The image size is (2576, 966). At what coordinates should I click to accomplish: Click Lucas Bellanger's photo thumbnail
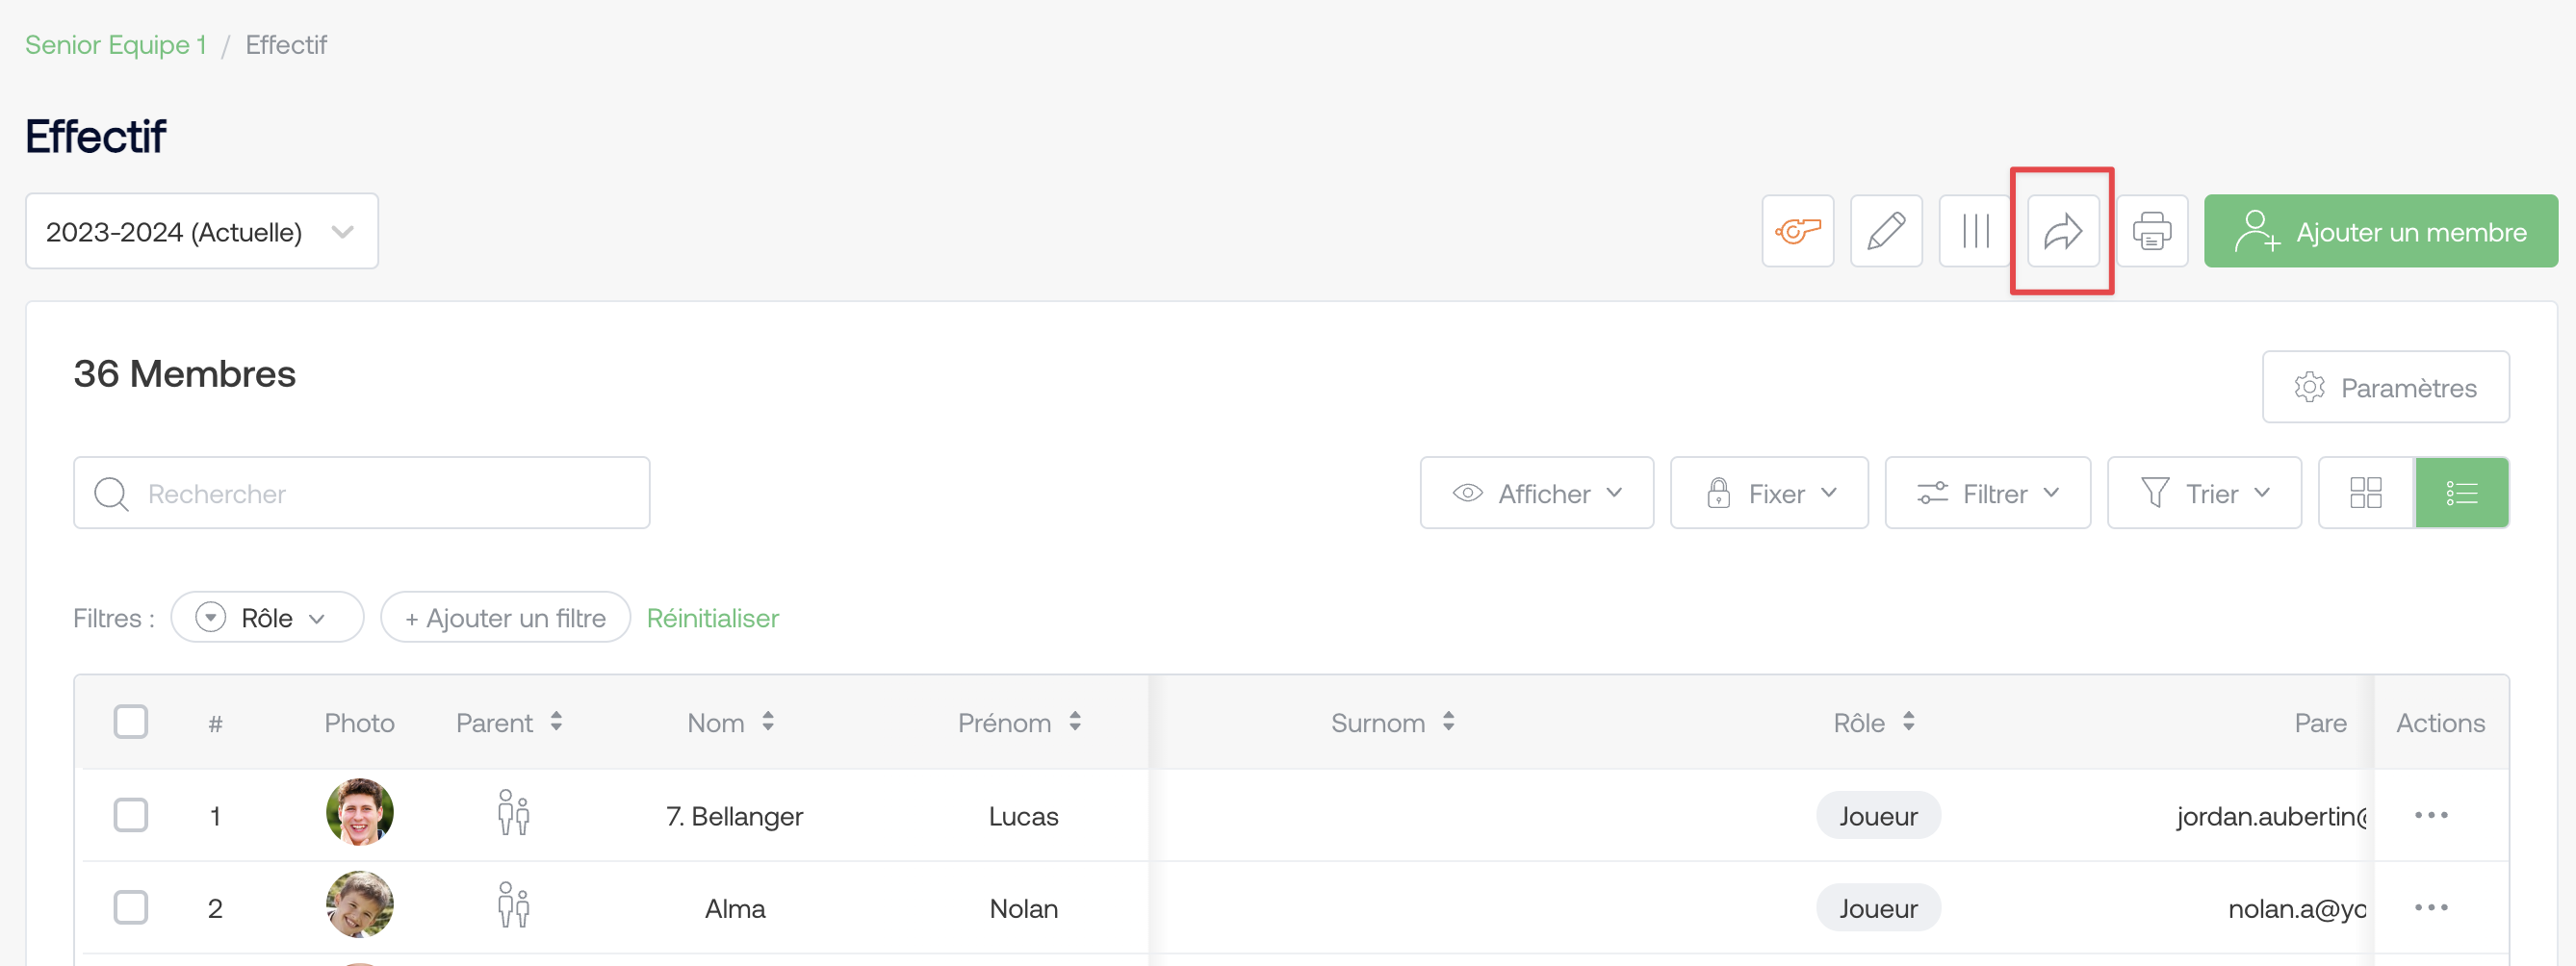359,812
